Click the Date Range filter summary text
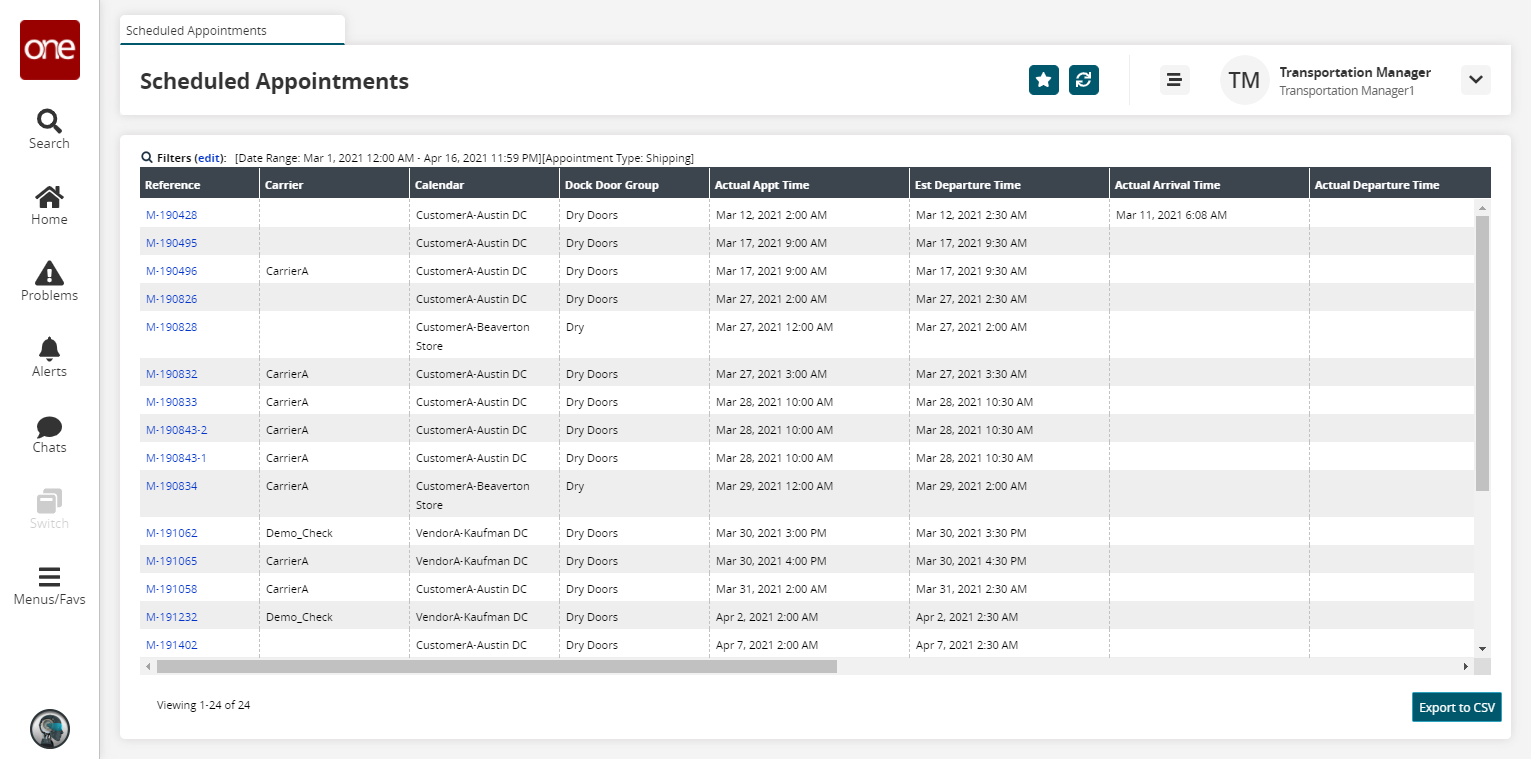The width and height of the screenshot is (1531, 759). (x=388, y=158)
